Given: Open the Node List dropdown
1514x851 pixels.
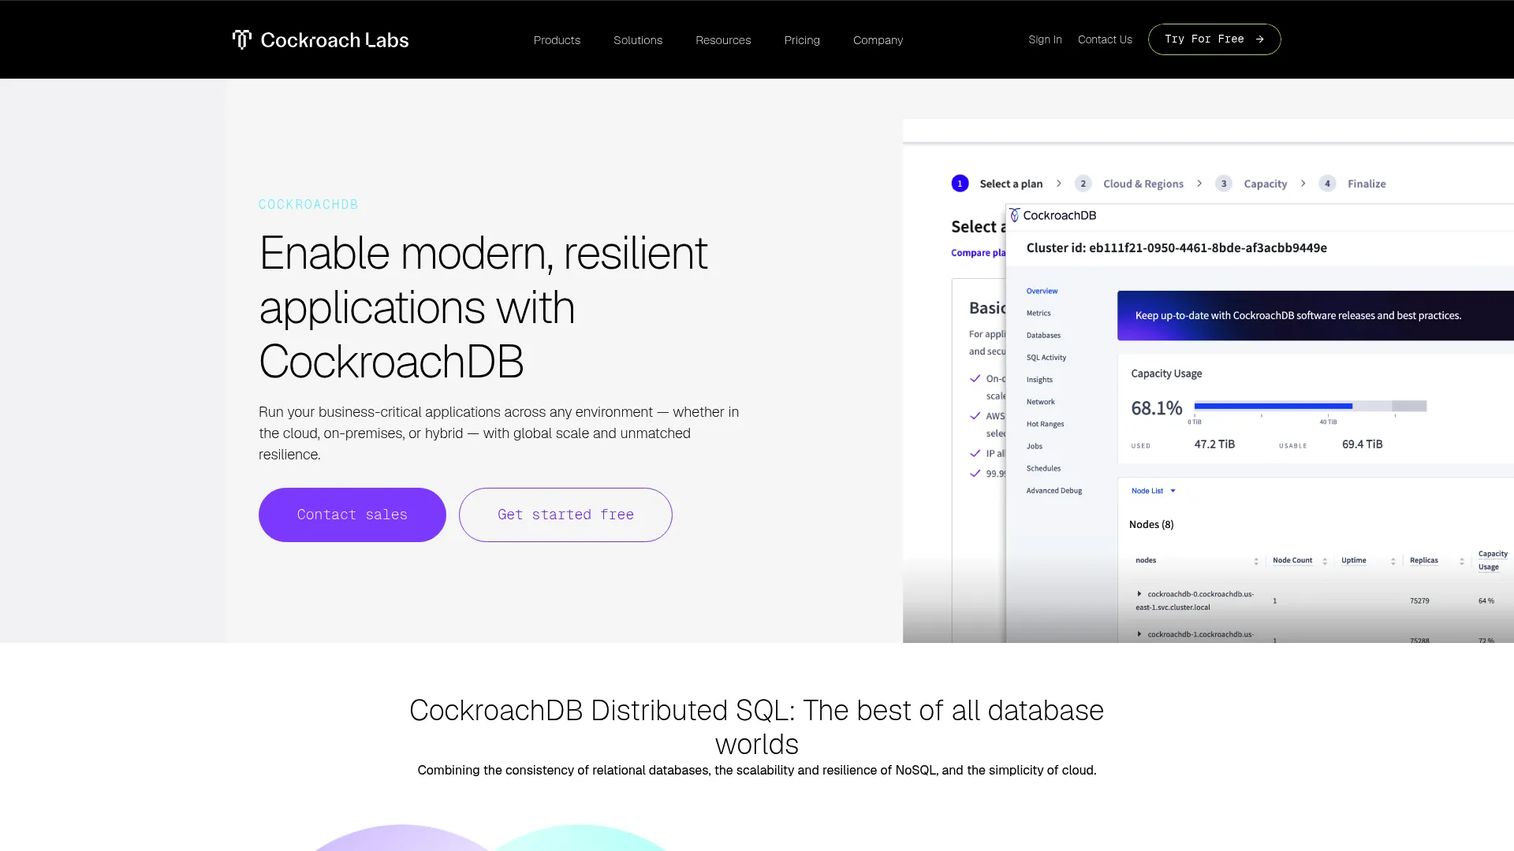Looking at the screenshot, I should point(1153,491).
